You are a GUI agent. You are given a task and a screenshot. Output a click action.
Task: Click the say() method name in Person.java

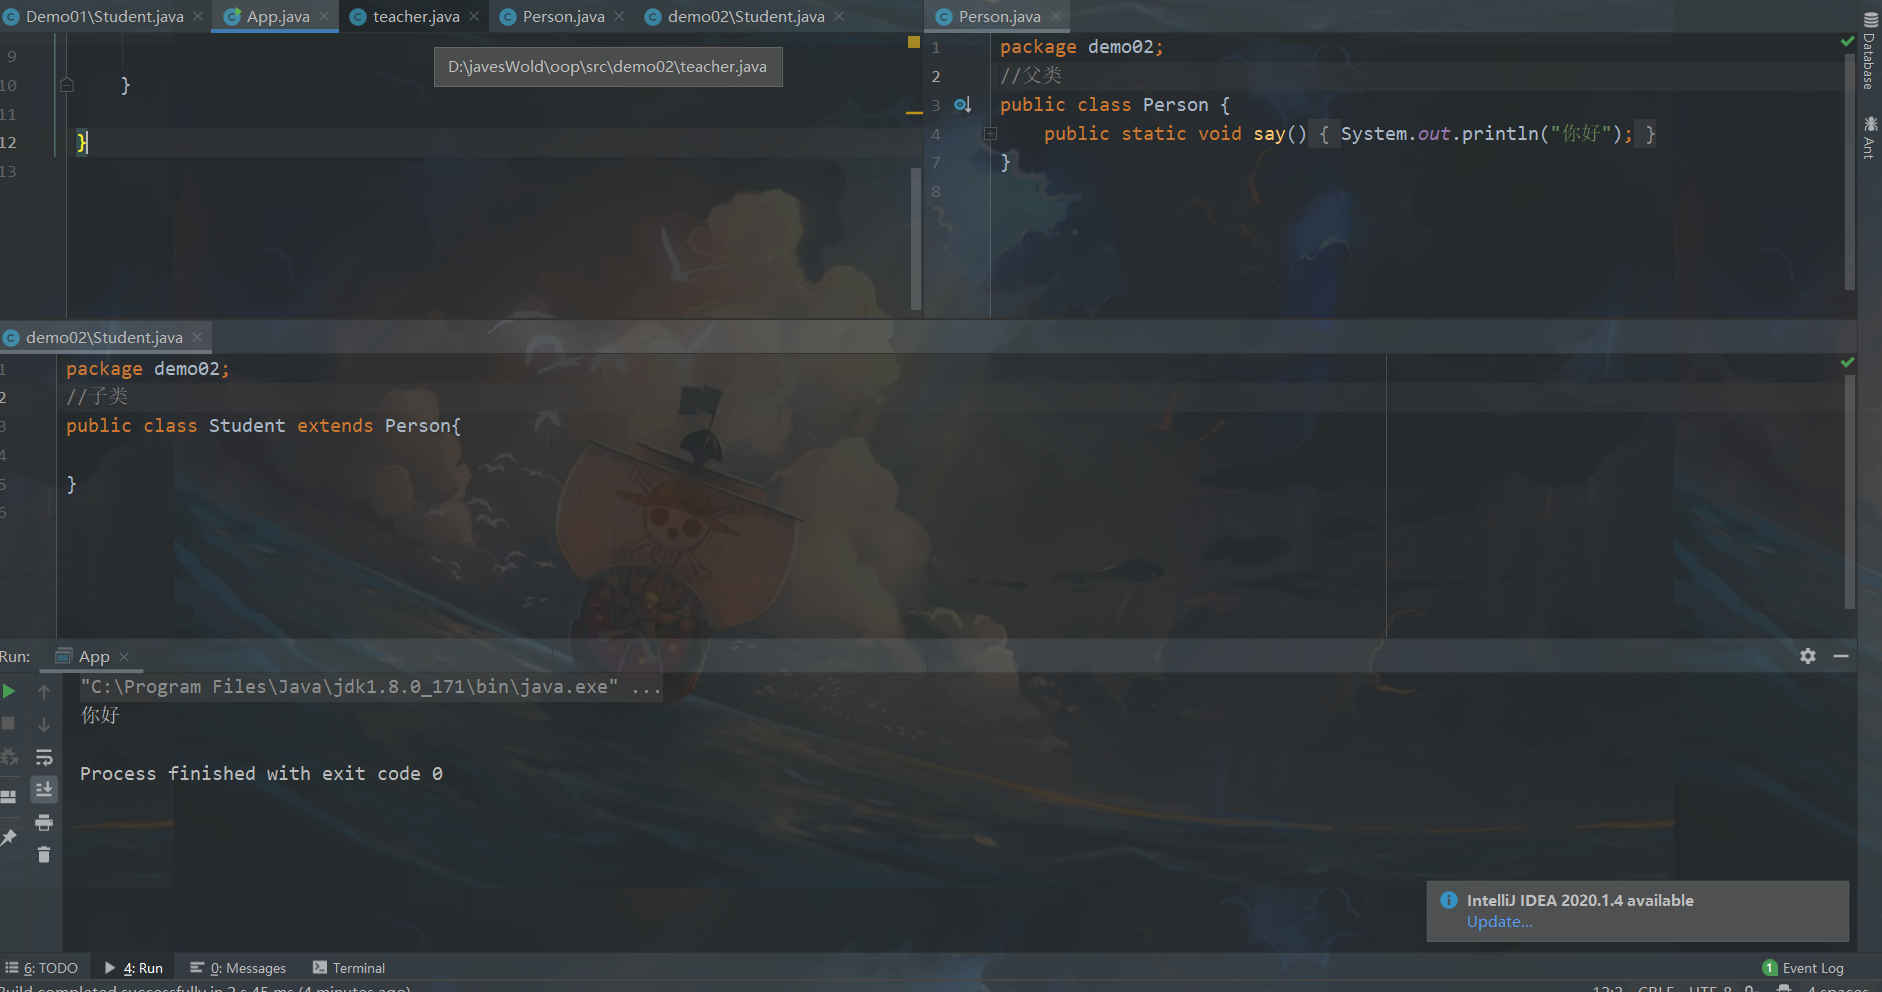pyautogui.click(x=1269, y=134)
